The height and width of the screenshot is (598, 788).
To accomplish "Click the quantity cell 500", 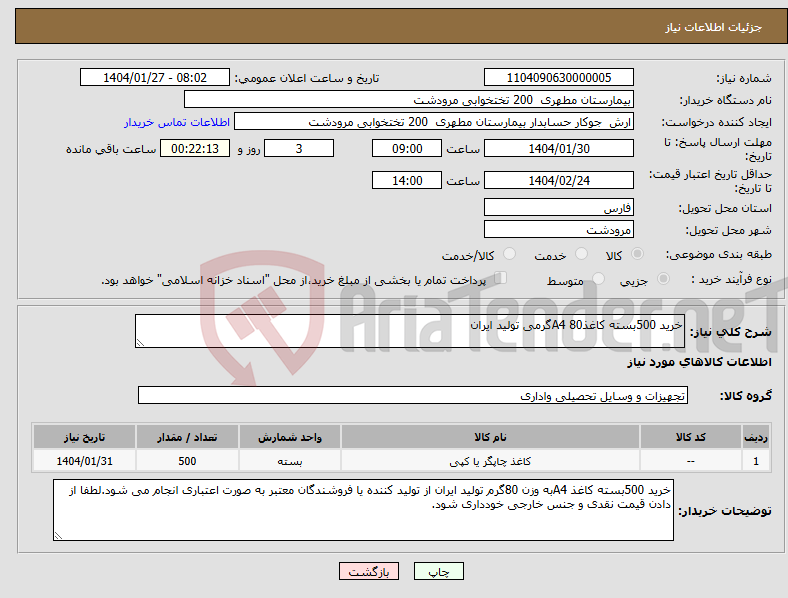I will 187,461.
